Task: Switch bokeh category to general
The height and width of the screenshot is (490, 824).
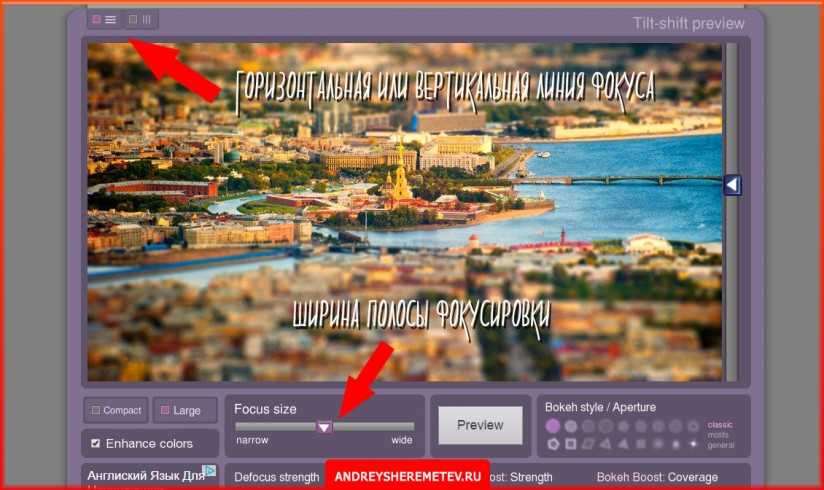Action: click(720, 445)
